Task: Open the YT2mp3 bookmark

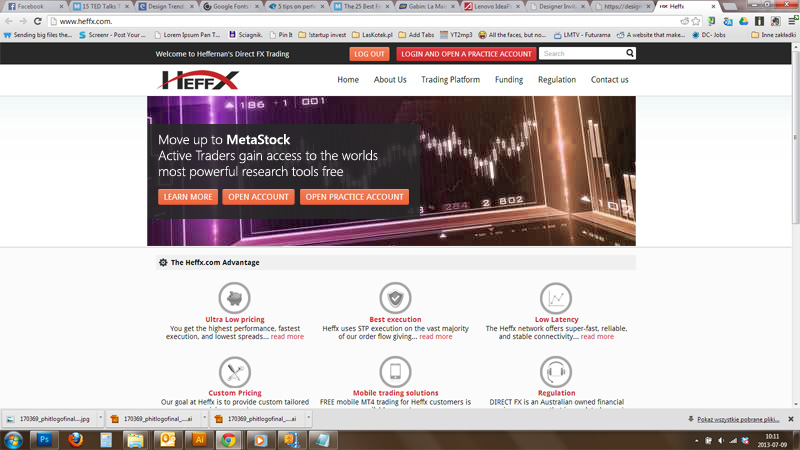Action: coord(456,35)
